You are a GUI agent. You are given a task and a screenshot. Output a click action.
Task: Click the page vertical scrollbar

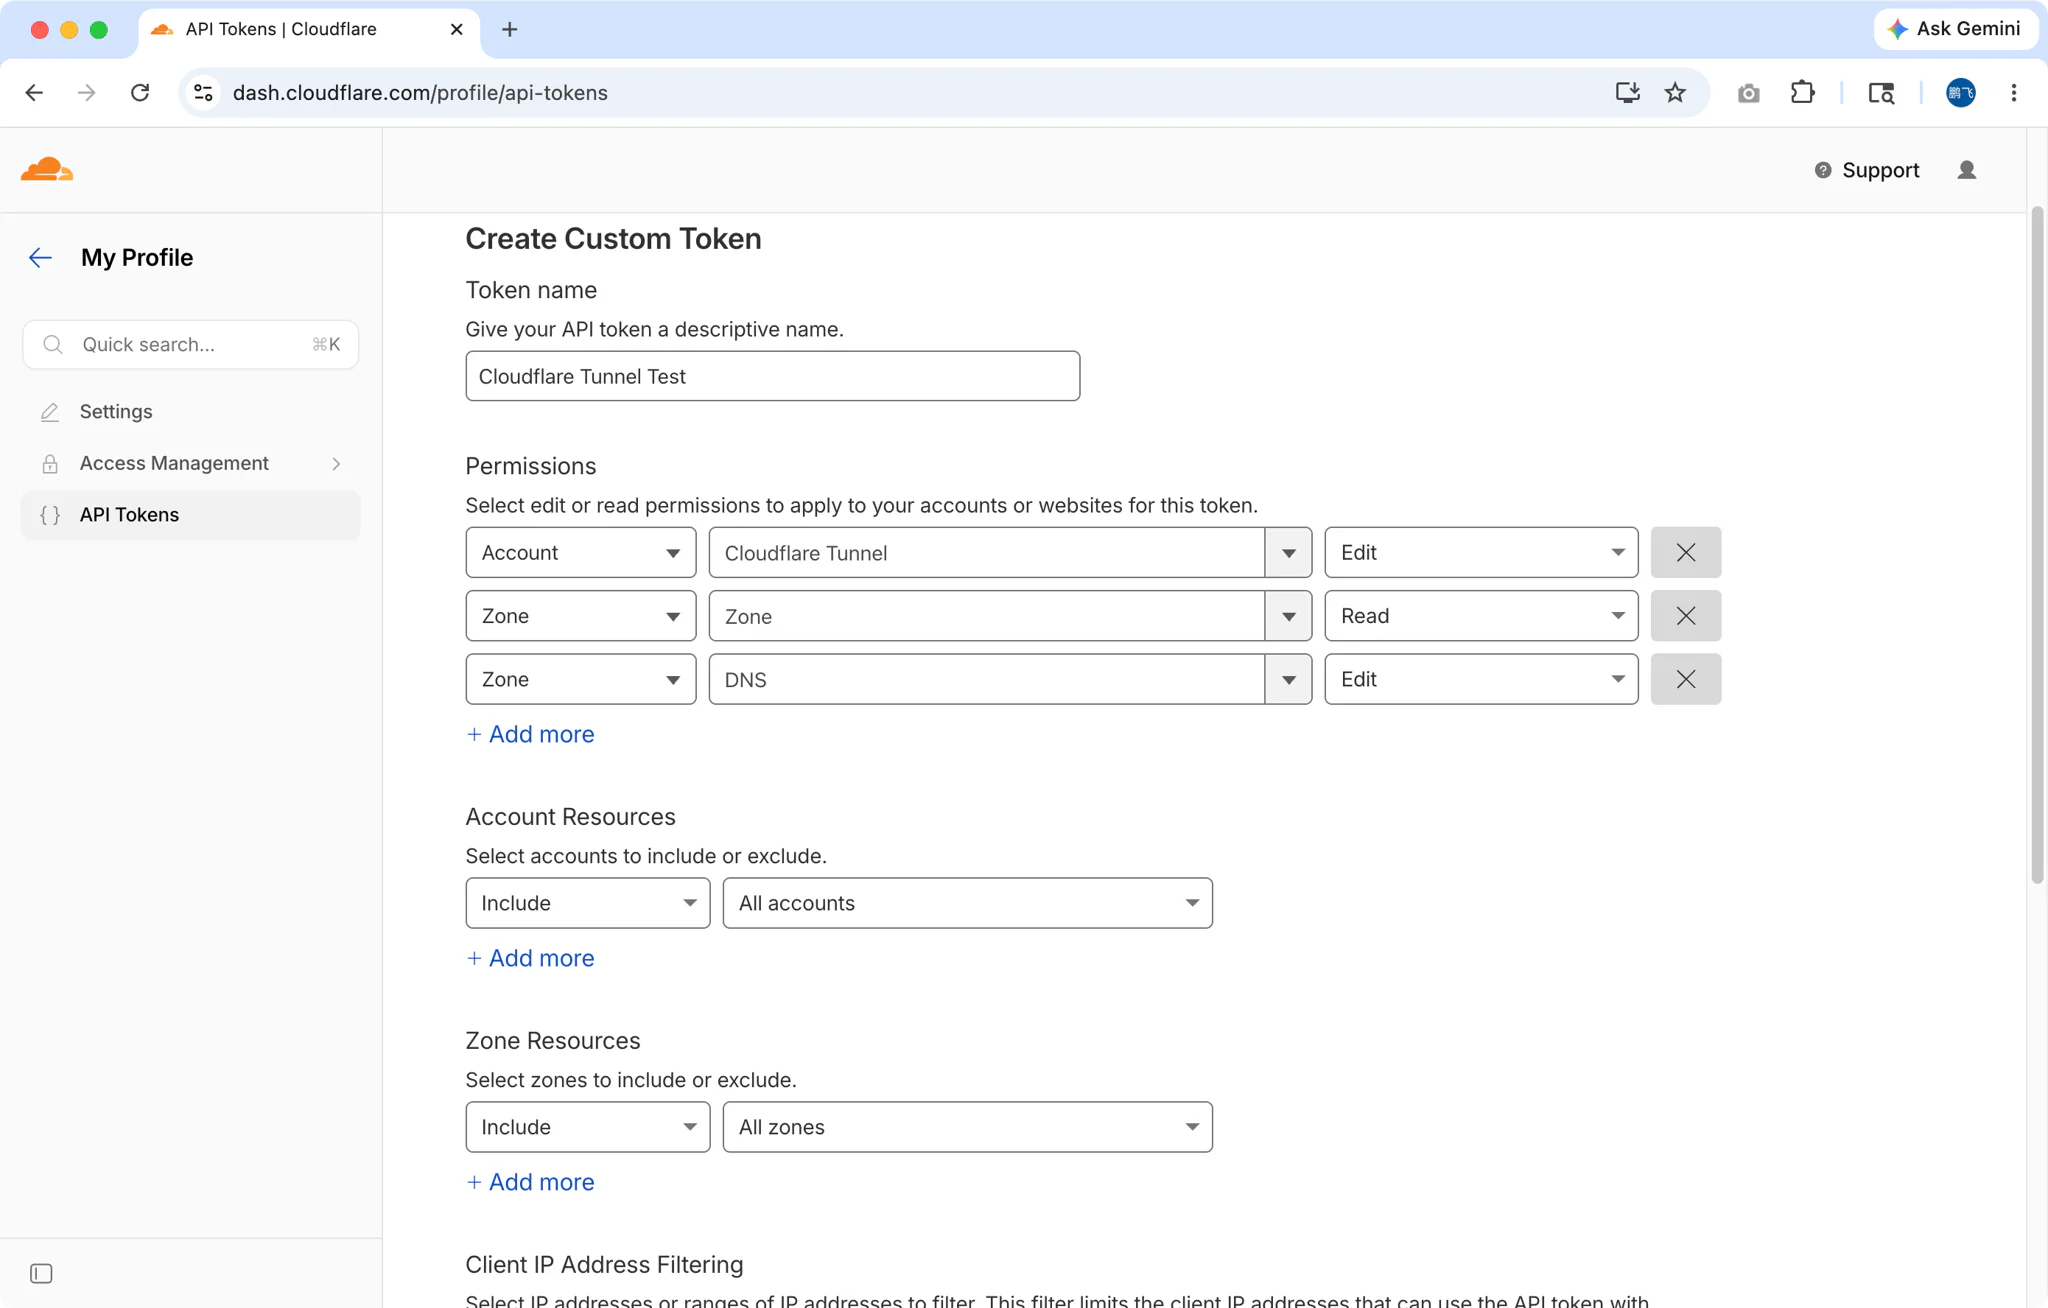coord(2037,545)
